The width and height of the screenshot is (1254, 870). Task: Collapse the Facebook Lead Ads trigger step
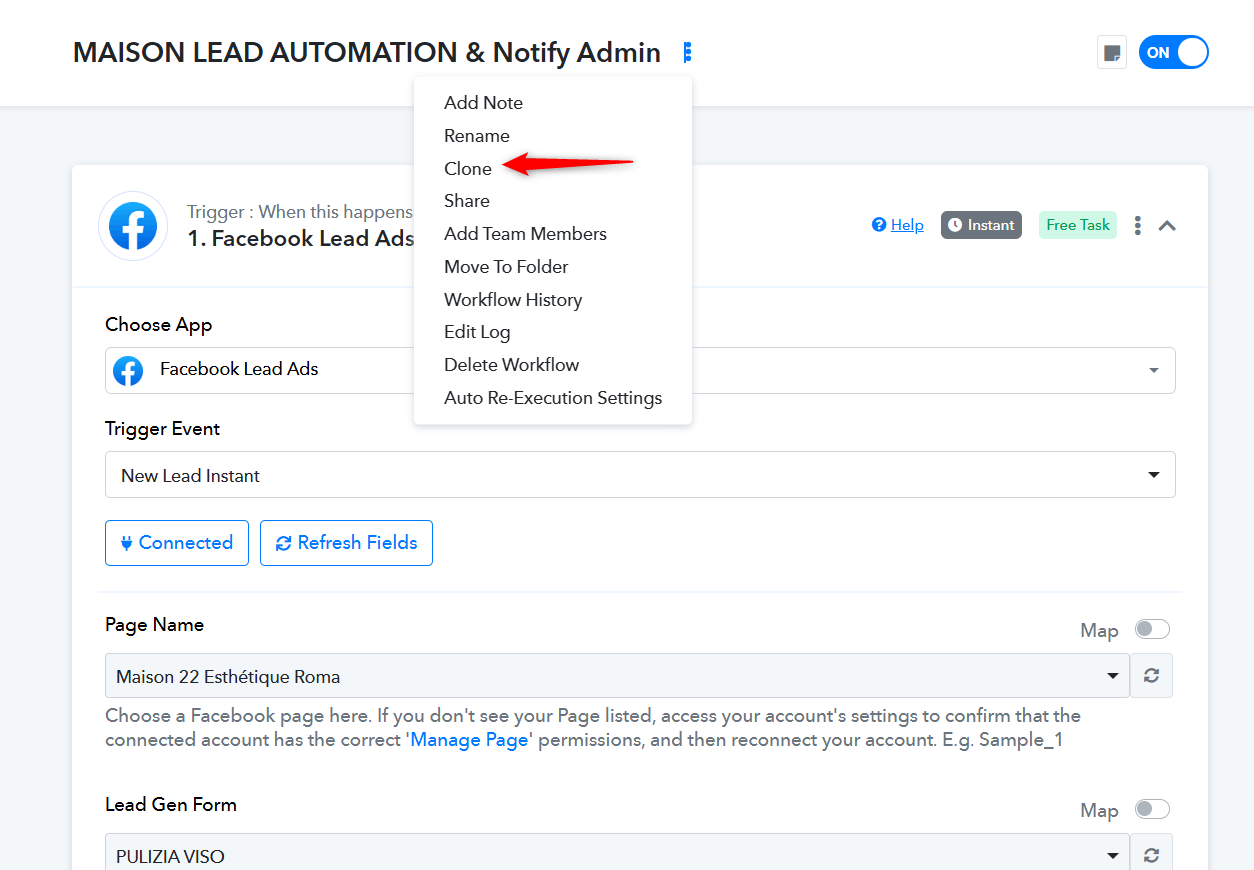point(1167,226)
